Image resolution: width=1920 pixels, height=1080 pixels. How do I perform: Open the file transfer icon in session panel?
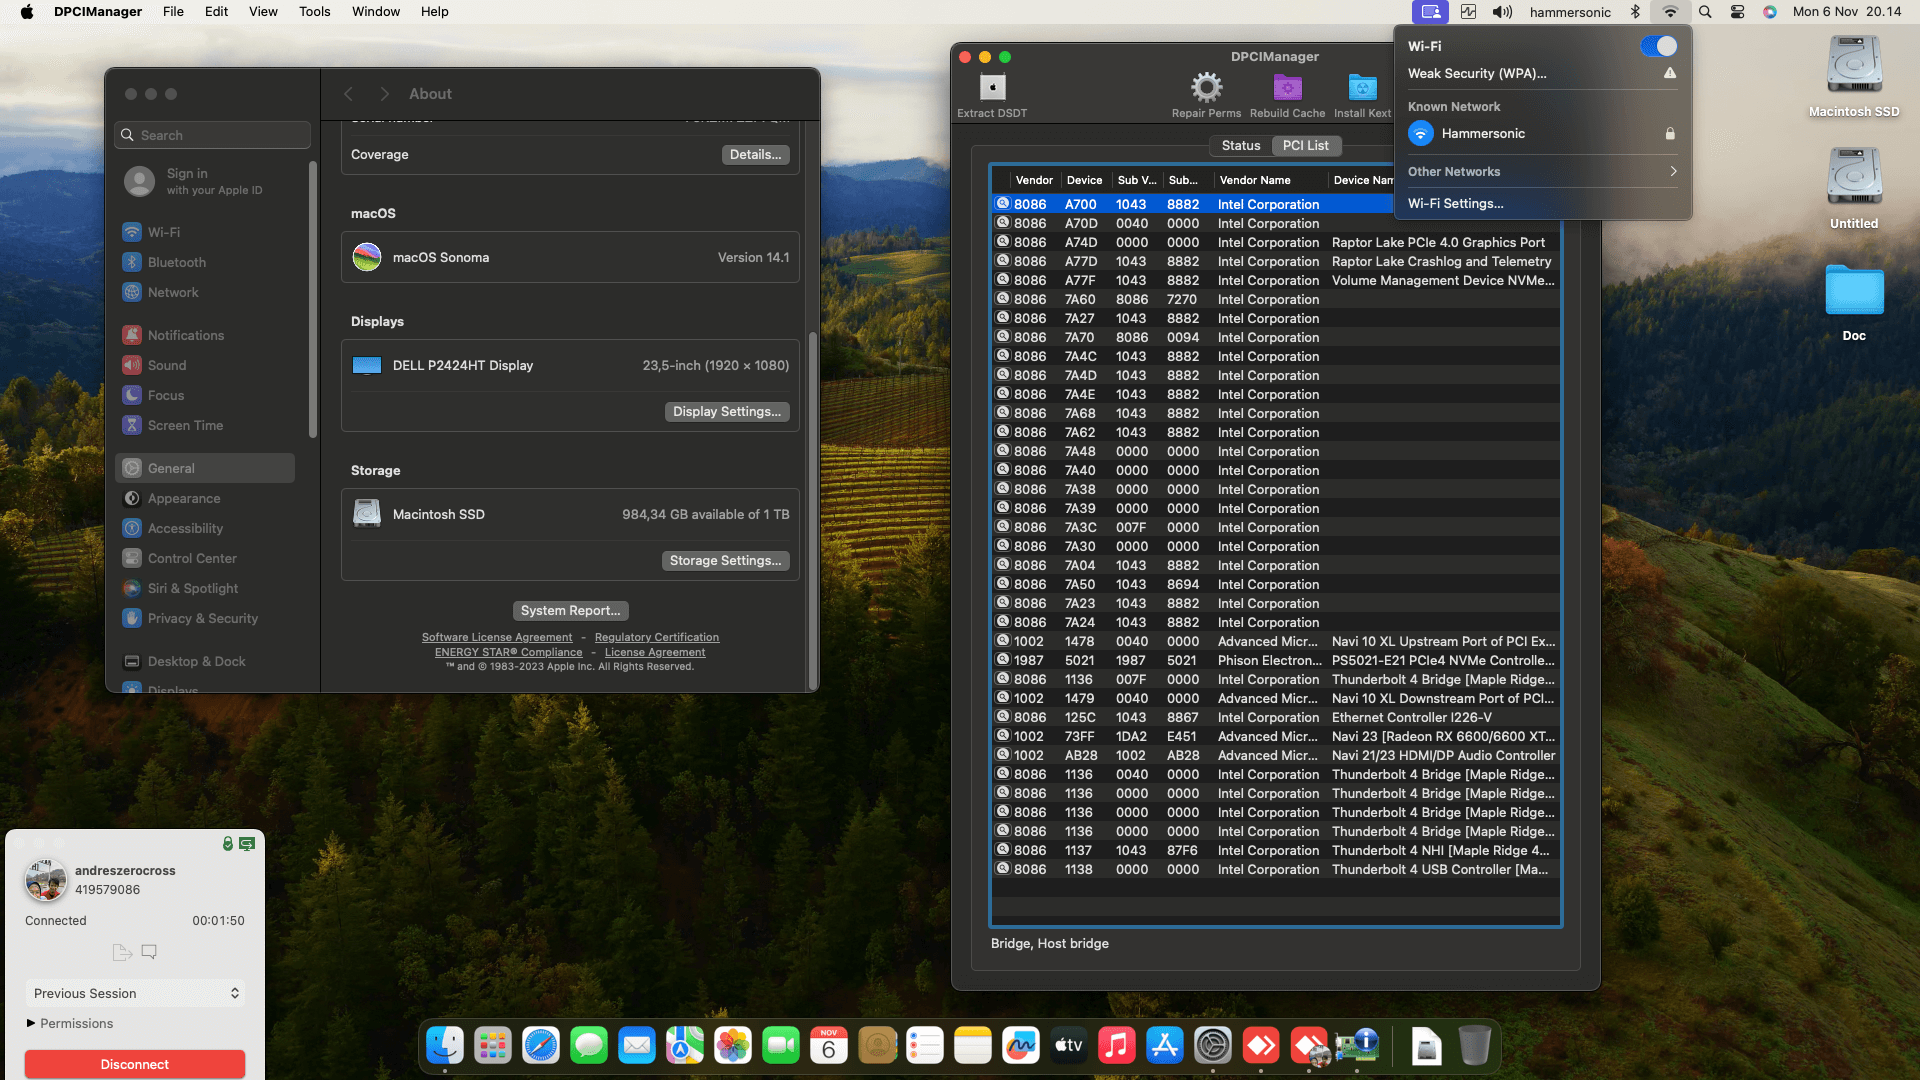pos(122,952)
